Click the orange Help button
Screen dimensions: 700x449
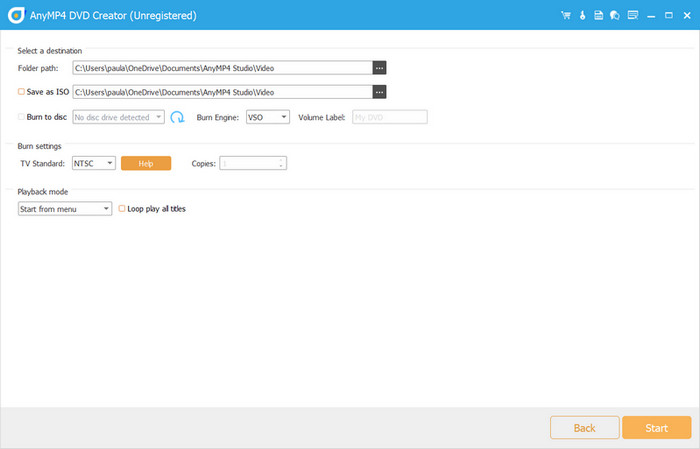[146, 163]
